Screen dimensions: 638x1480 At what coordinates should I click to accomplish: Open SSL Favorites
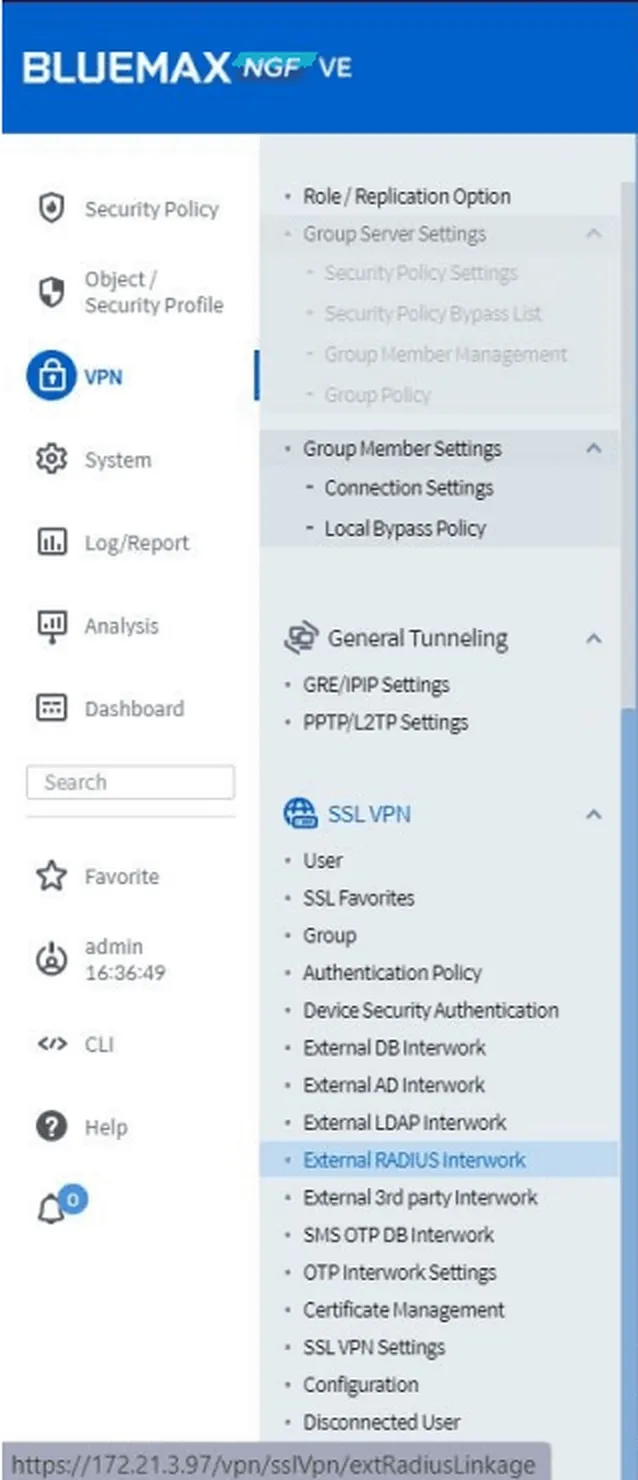[x=359, y=898]
